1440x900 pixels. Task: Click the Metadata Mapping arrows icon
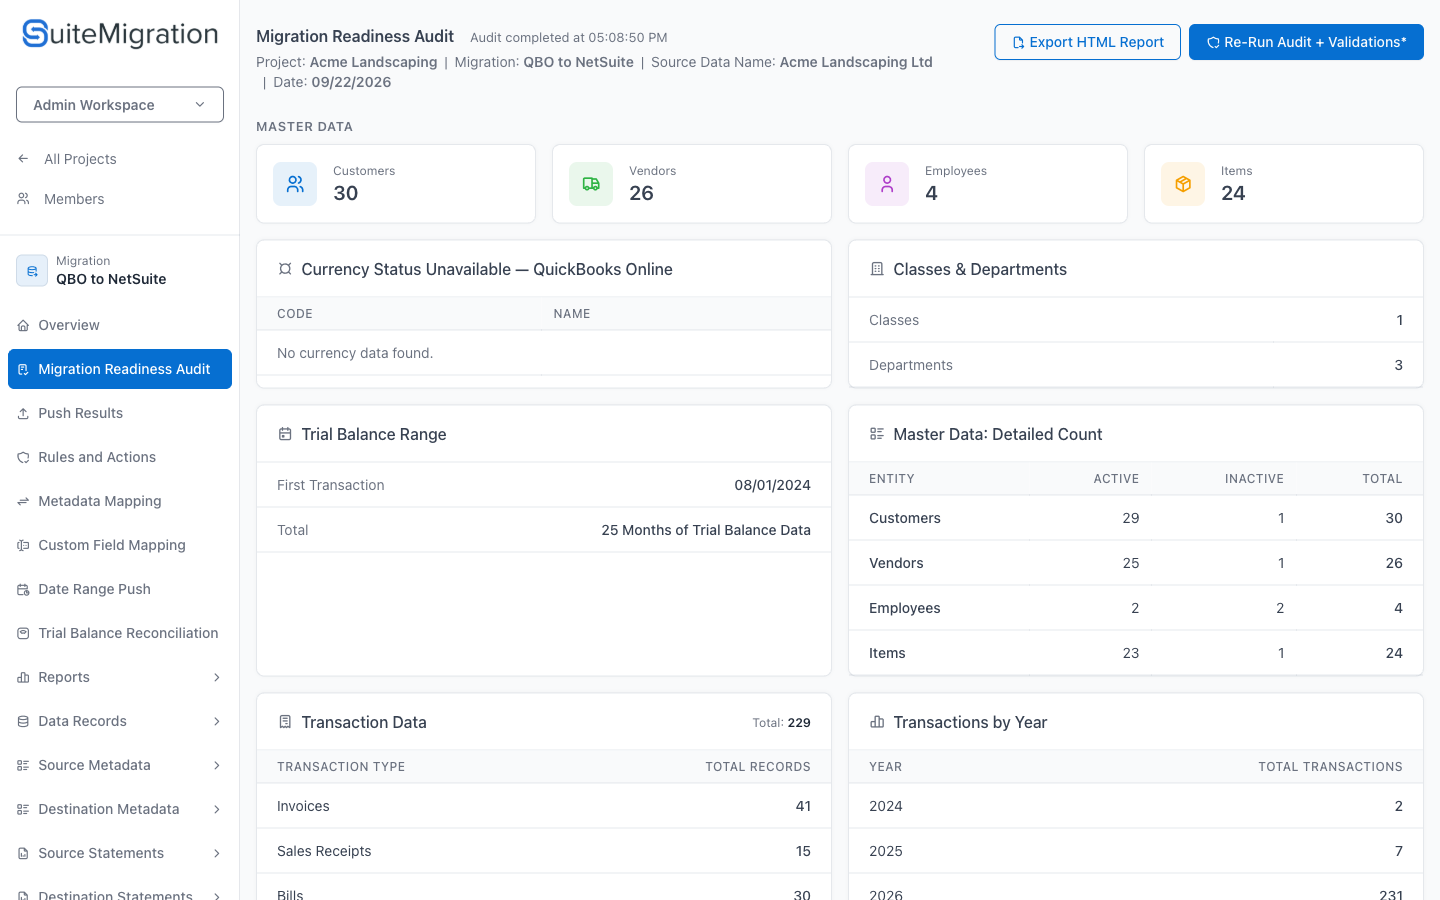coord(23,501)
